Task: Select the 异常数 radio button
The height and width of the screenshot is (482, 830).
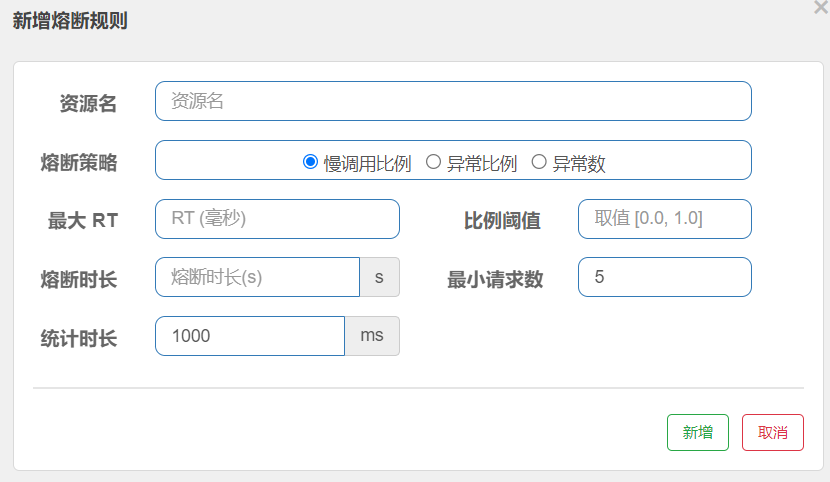Action: (x=539, y=162)
